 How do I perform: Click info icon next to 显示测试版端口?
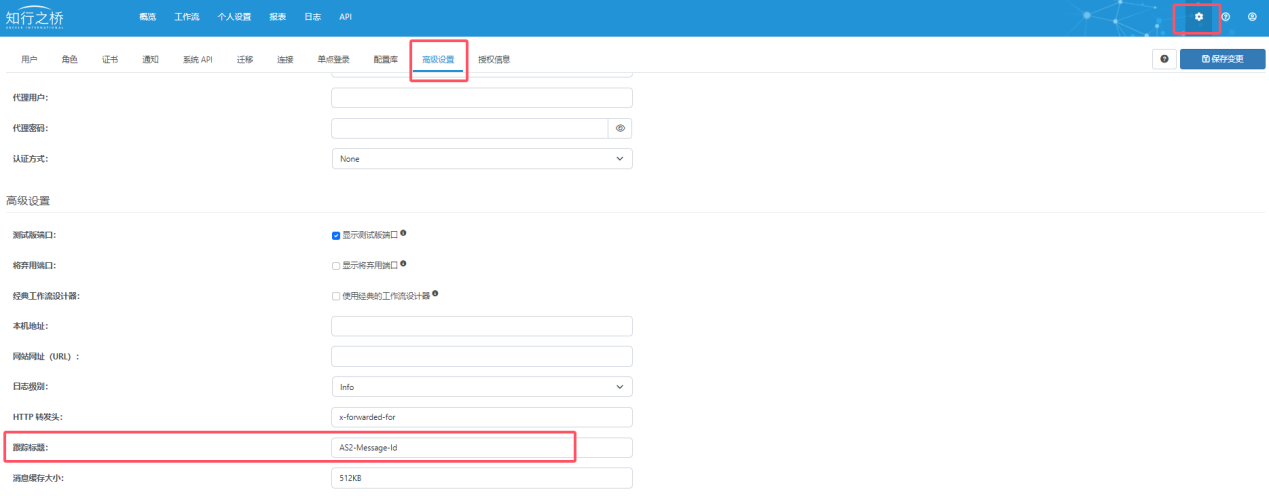pos(403,234)
